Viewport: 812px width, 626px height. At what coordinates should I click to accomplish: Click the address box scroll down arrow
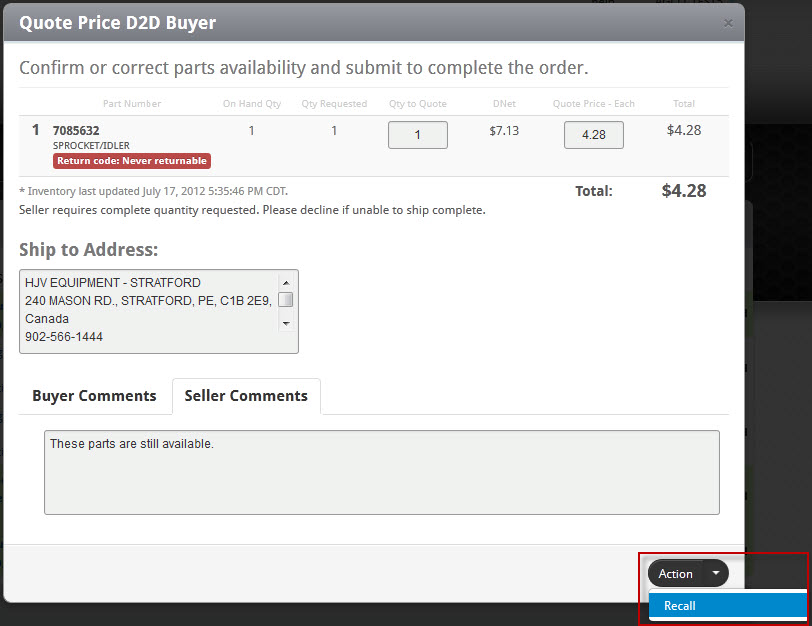tap(286, 324)
